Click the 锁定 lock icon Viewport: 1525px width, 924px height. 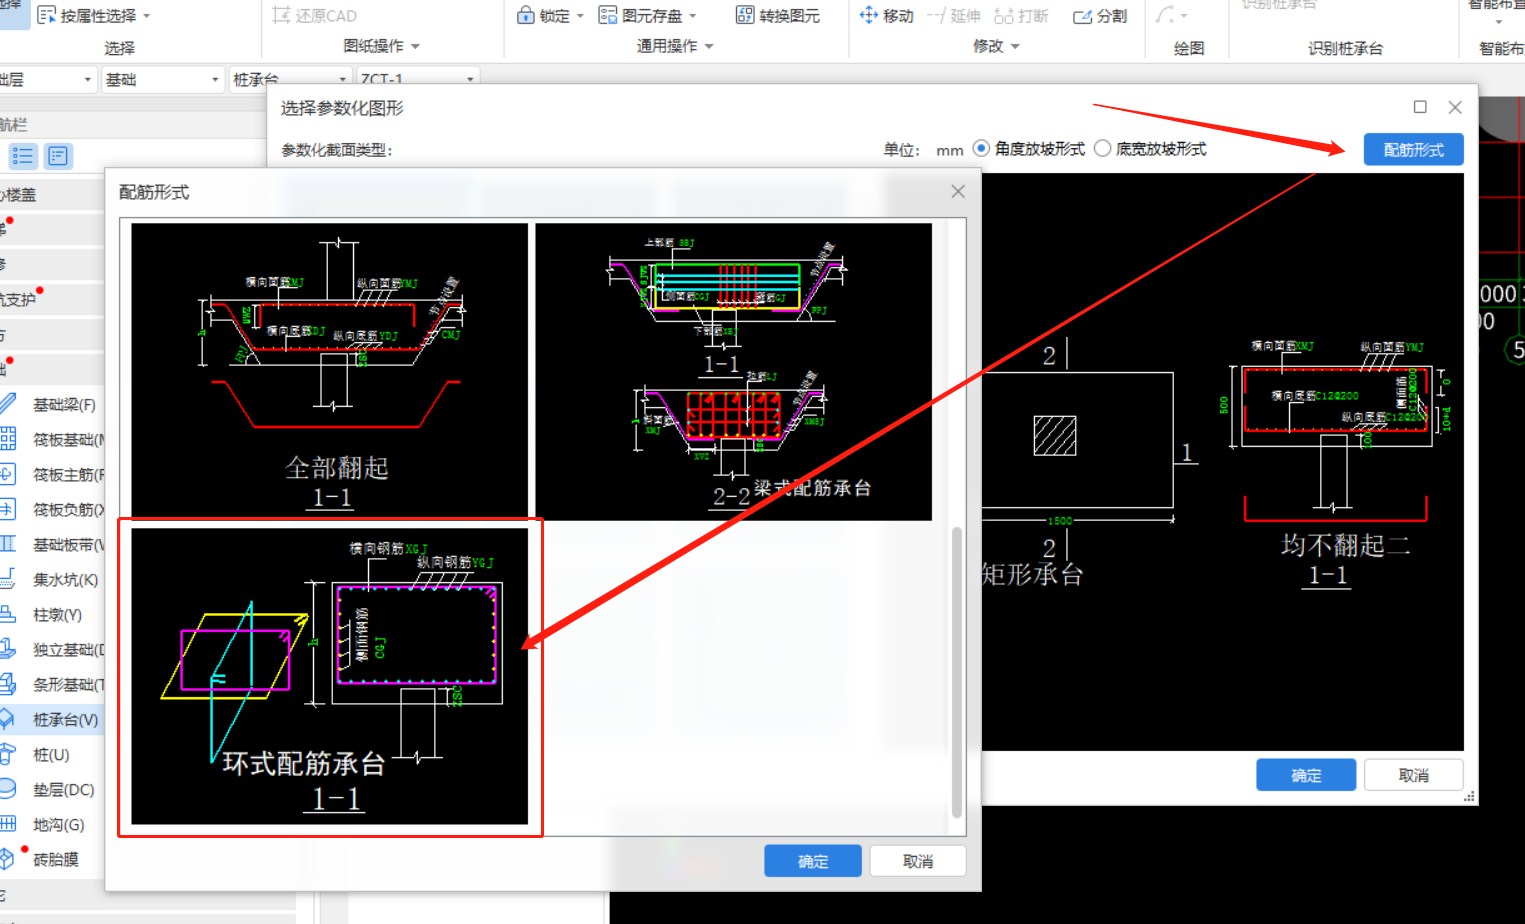tap(525, 15)
